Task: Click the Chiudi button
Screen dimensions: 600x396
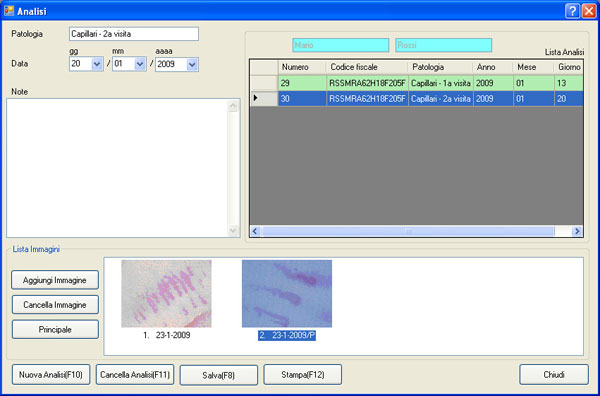Action: (x=554, y=375)
